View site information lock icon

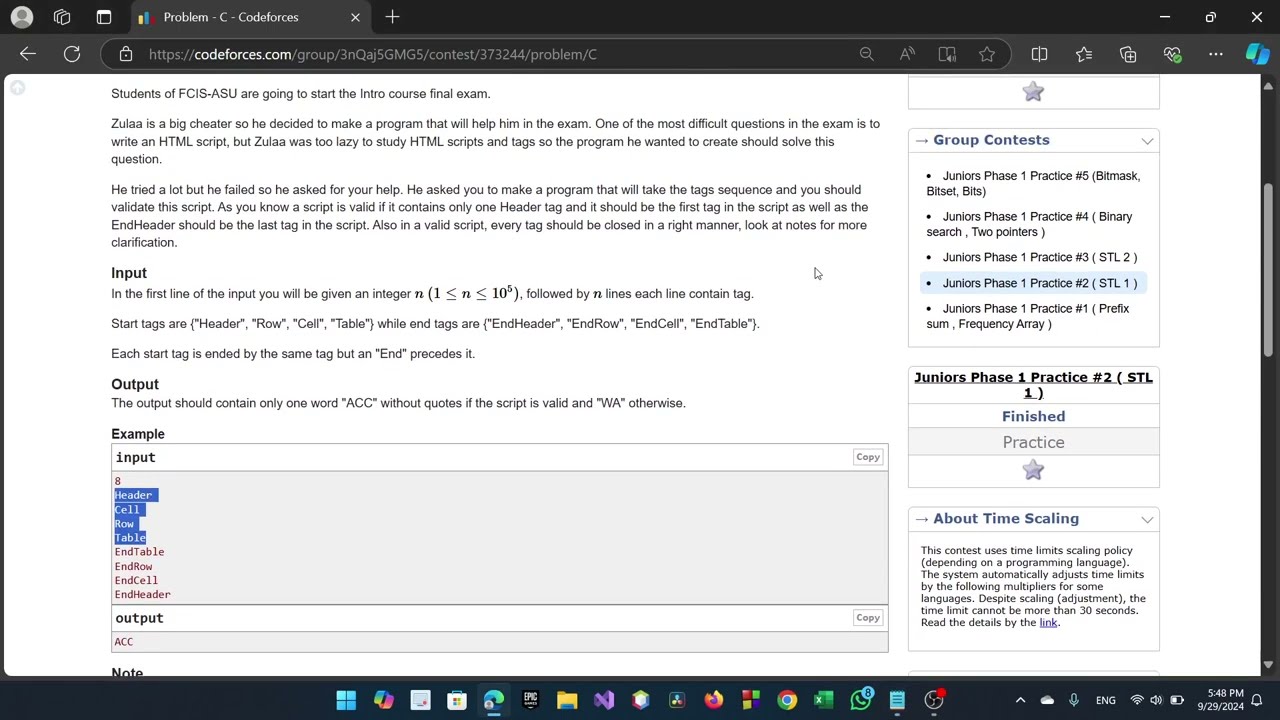point(126,54)
